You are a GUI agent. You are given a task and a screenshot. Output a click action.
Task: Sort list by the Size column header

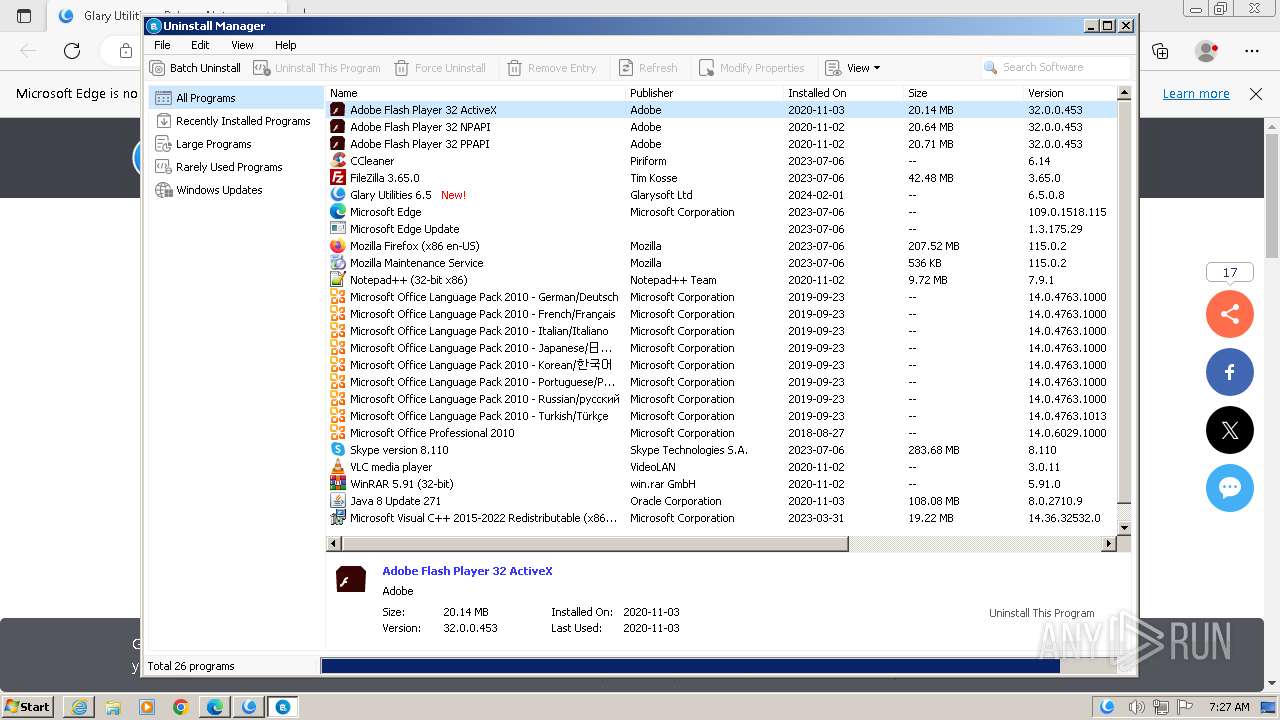tap(964, 93)
